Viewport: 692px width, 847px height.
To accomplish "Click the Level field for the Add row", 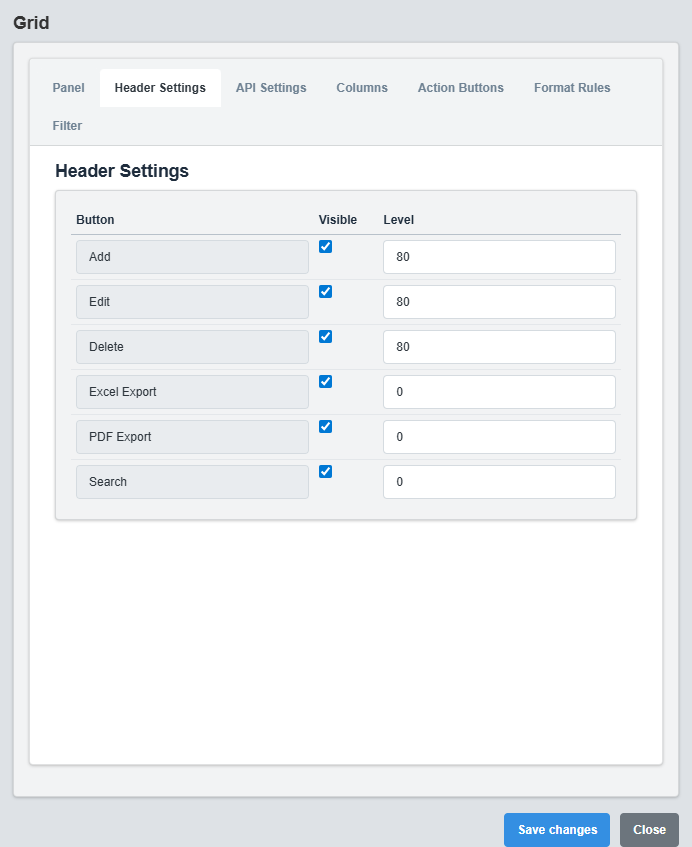I will click(x=498, y=257).
